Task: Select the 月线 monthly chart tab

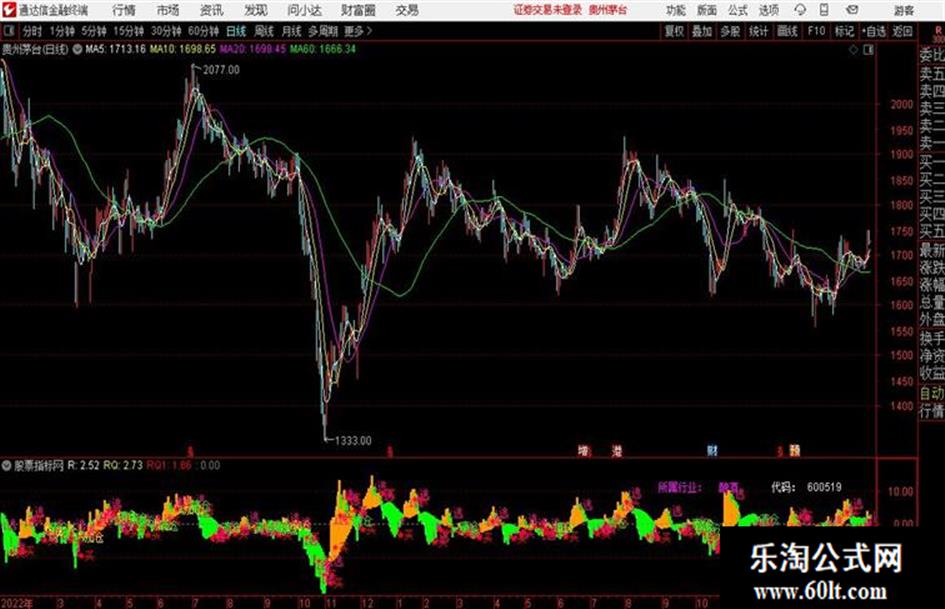Action: pyautogui.click(x=292, y=31)
